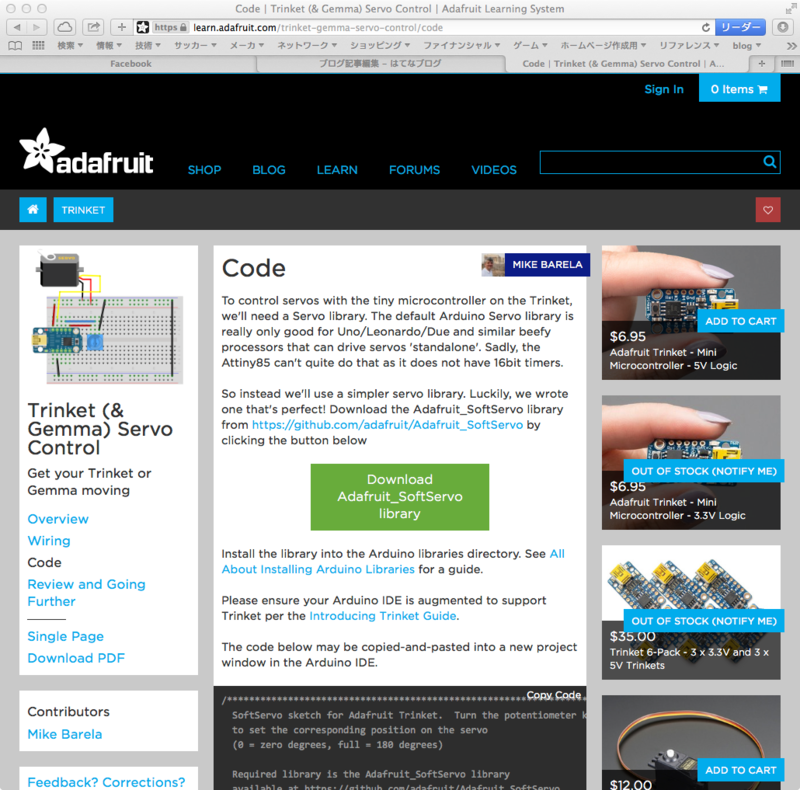Click the adafruit logo
Viewport: 800px width, 790px height.
[x=86, y=152]
